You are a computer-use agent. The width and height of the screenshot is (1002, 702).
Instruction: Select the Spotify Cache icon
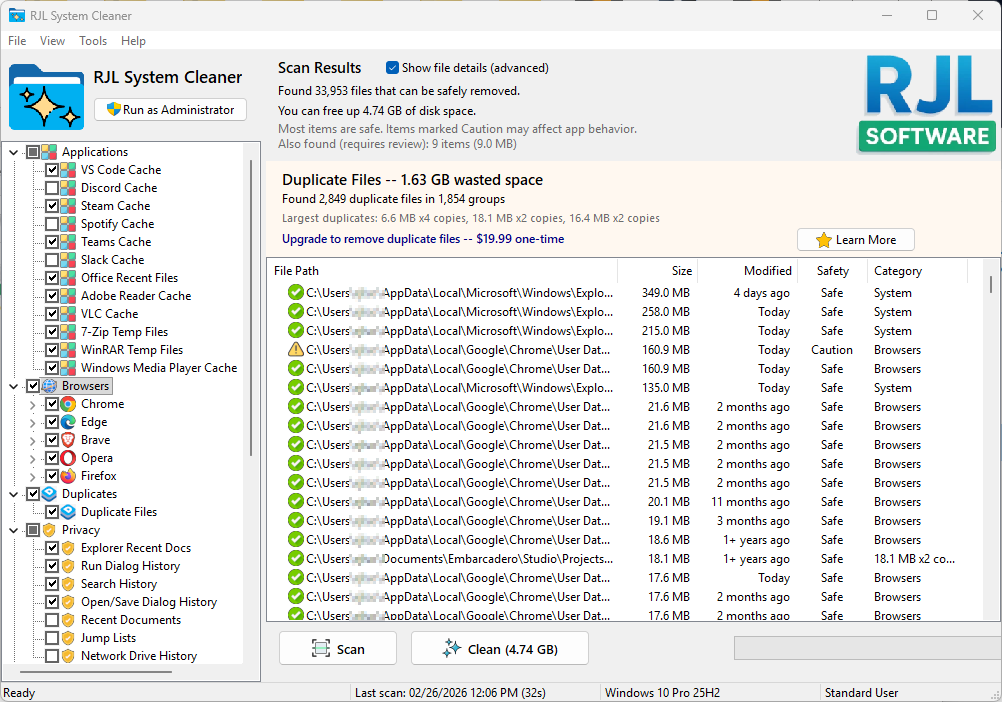67,223
